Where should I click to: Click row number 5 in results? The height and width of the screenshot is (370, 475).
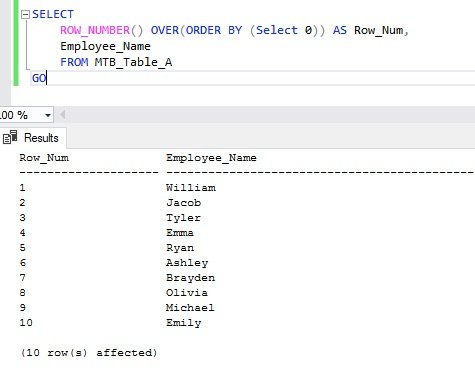[x=22, y=248]
